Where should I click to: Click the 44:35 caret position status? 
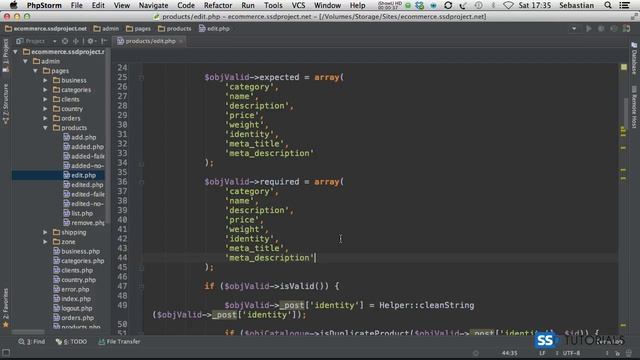pyautogui.click(x=509, y=353)
